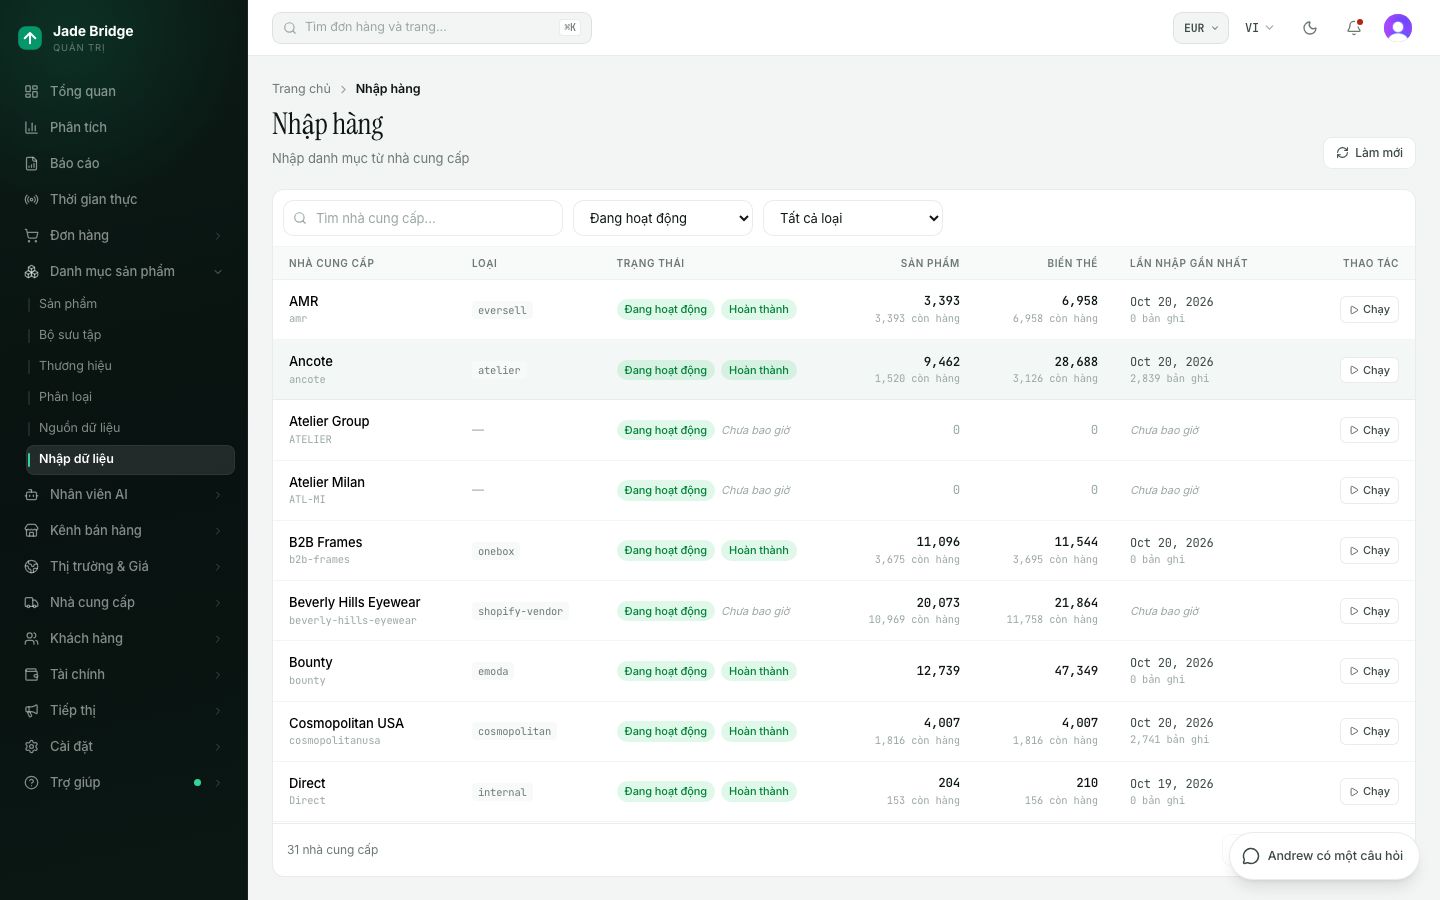Expand Thị trường & Giá menu
1440x900 pixels.
coord(124,566)
